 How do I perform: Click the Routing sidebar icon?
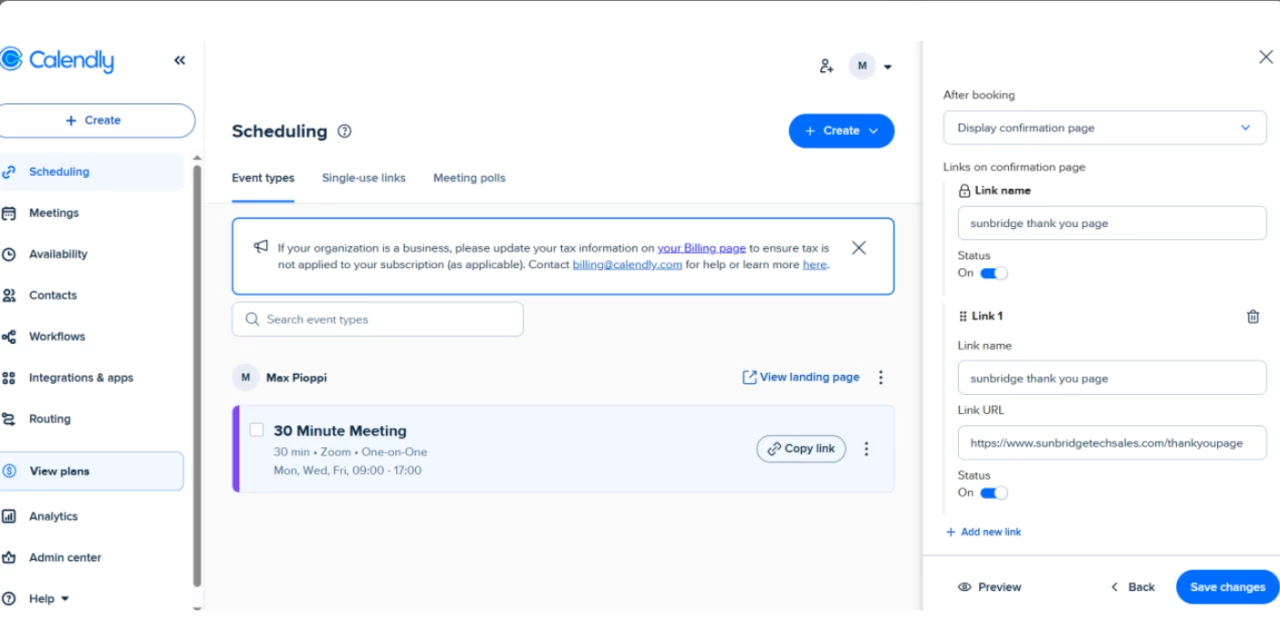click(9, 419)
